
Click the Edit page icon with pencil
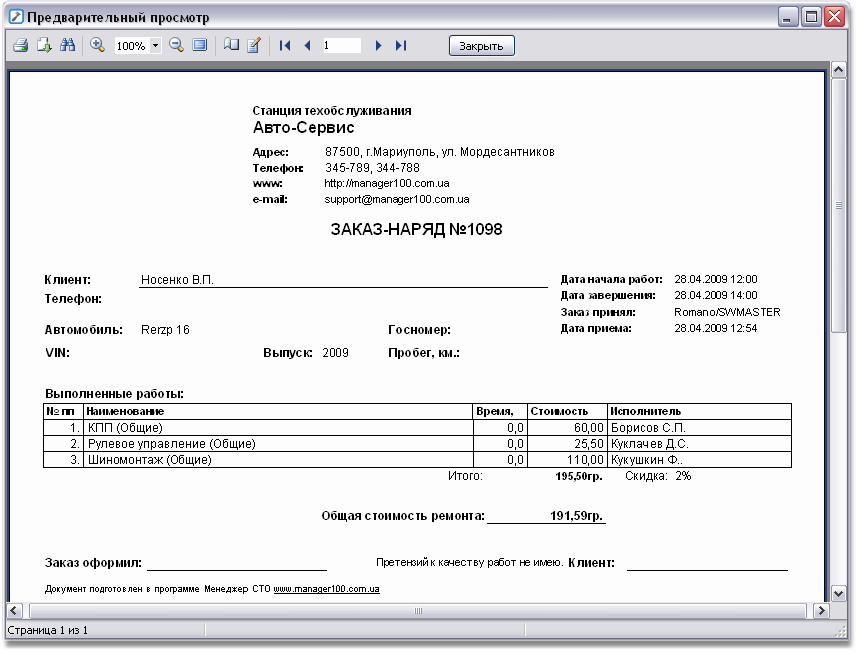254,46
